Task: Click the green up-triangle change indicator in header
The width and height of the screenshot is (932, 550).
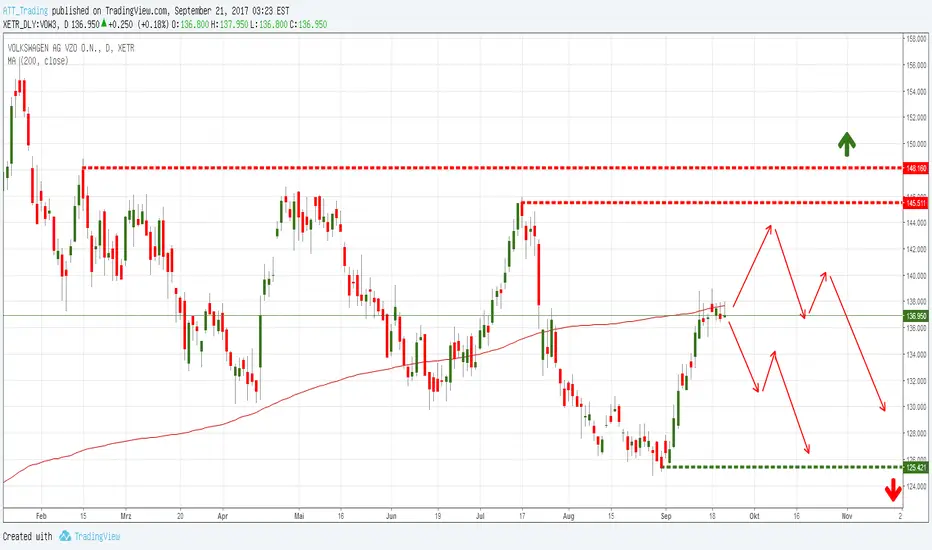Action: click(x=104, y=23)
